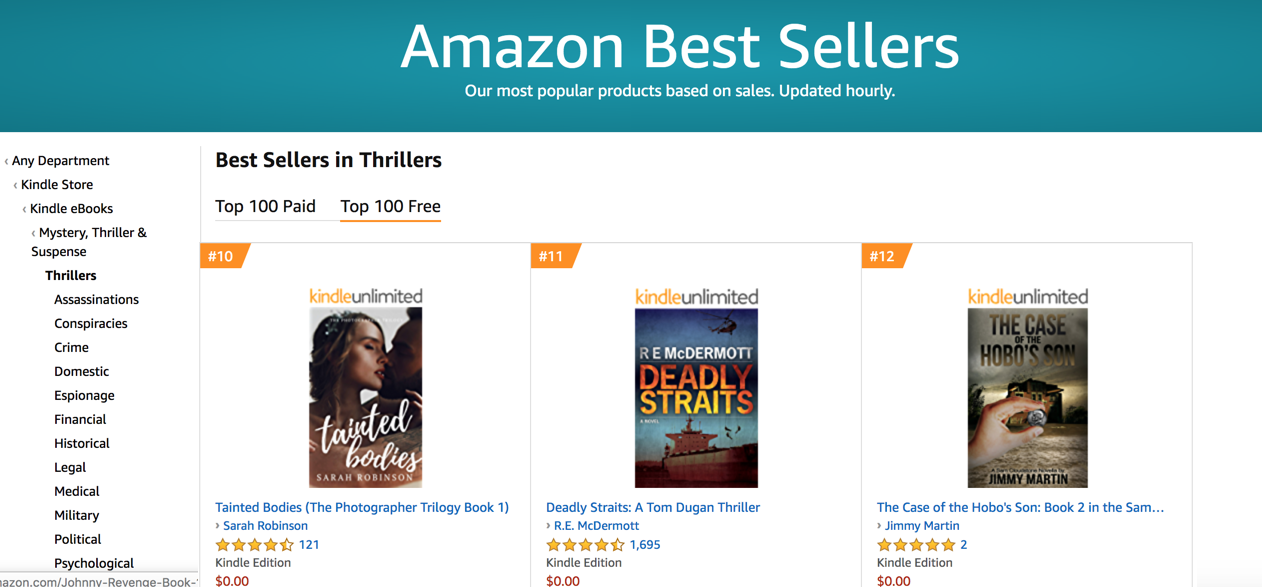Open the Deadly Straits book cover
This screenshot has height=587, width=1262.
(696, 397)
